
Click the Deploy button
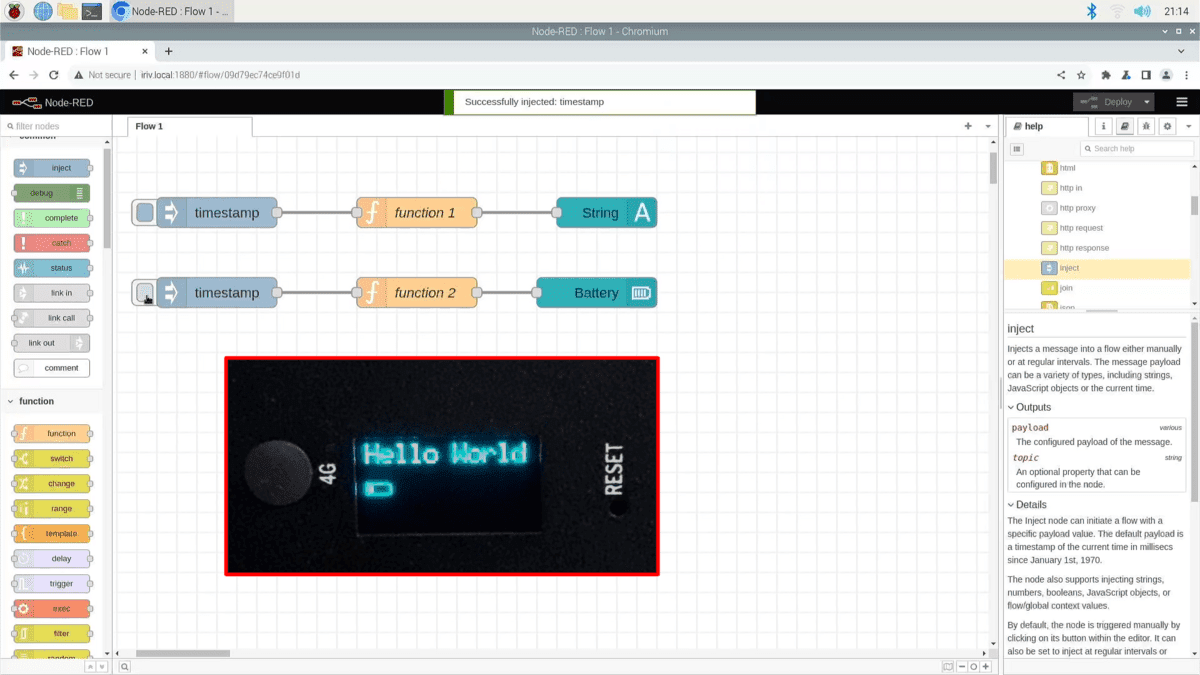coord(1112,101)
